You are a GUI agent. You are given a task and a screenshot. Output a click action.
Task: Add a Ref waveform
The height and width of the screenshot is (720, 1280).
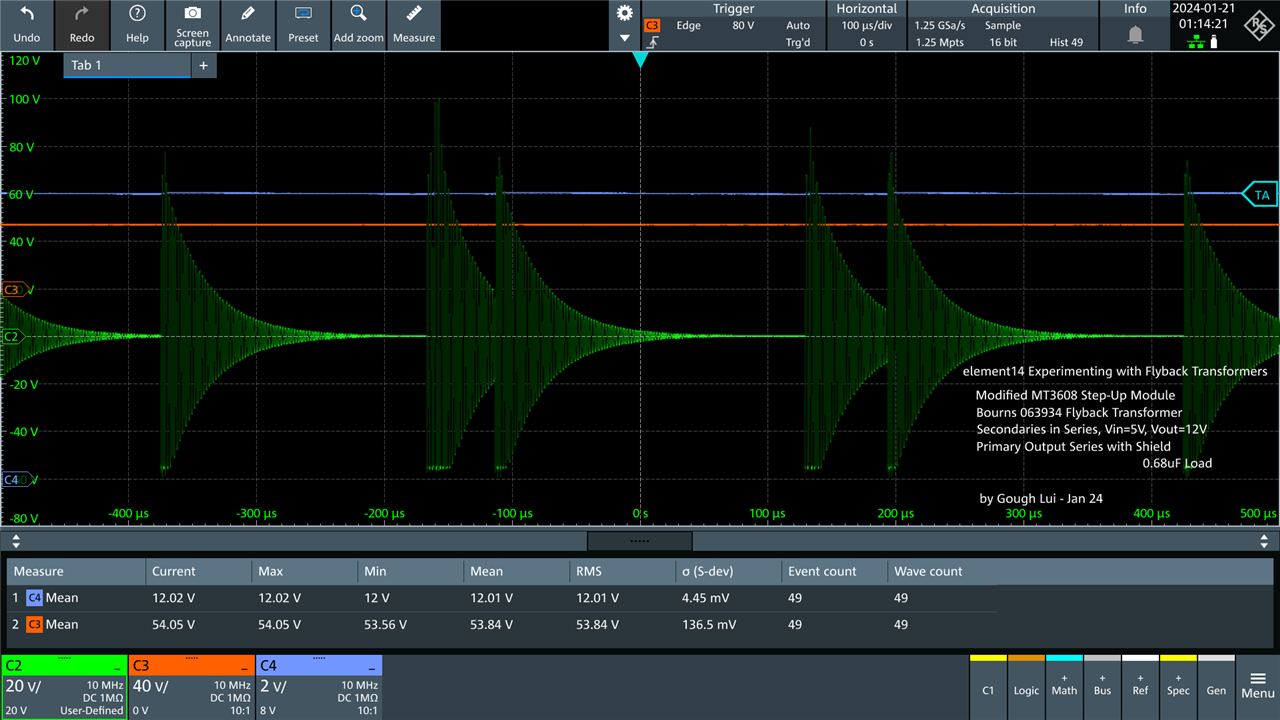1140,687
